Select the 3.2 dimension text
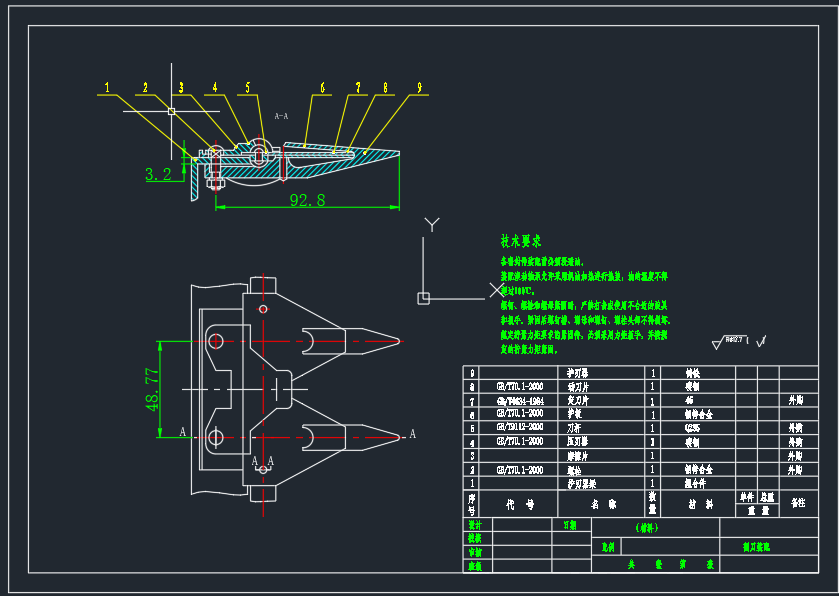Viewport: 839px width, 596px height. pos(158,174)
